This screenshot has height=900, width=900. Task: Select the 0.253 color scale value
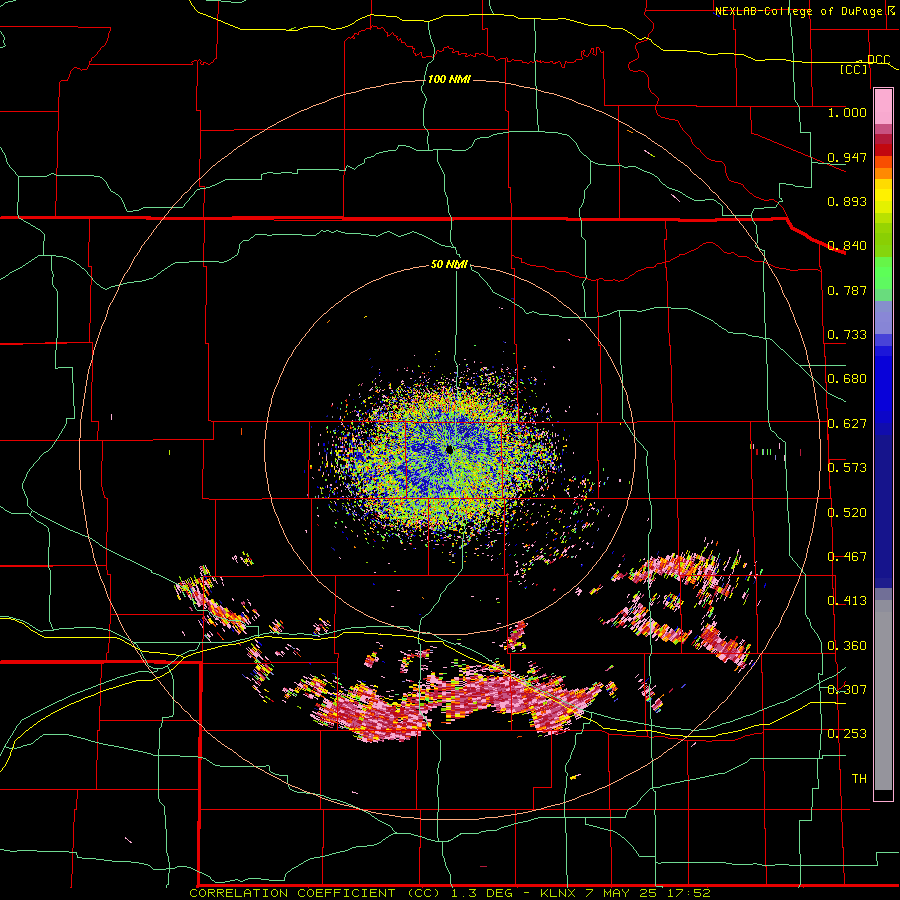pyautogui.click(x=847, y=734)
